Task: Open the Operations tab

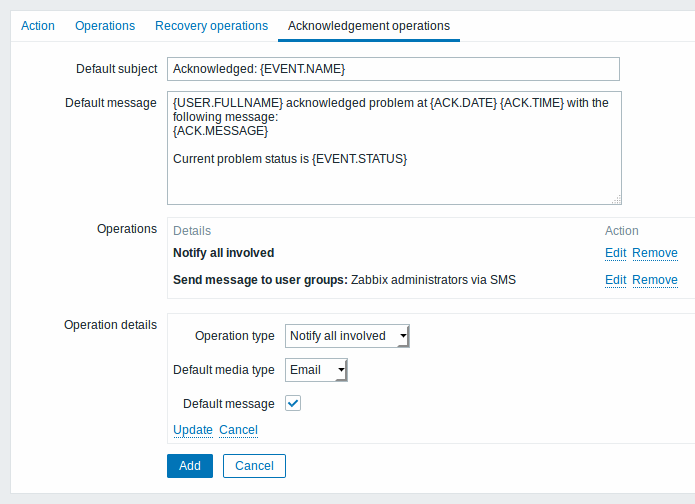Action: (105, 26)
